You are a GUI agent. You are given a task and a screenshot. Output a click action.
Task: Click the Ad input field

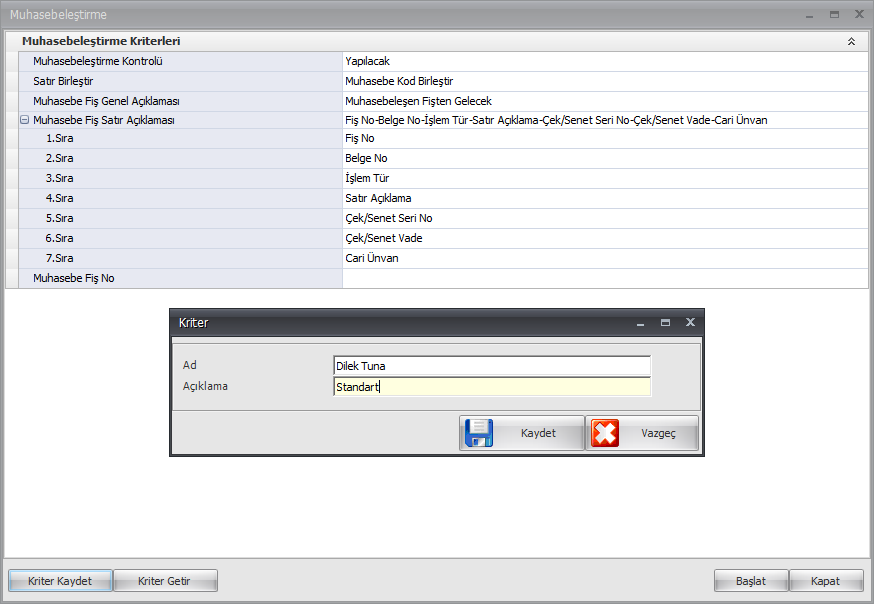pyautogui.click(x=491, y=366)
